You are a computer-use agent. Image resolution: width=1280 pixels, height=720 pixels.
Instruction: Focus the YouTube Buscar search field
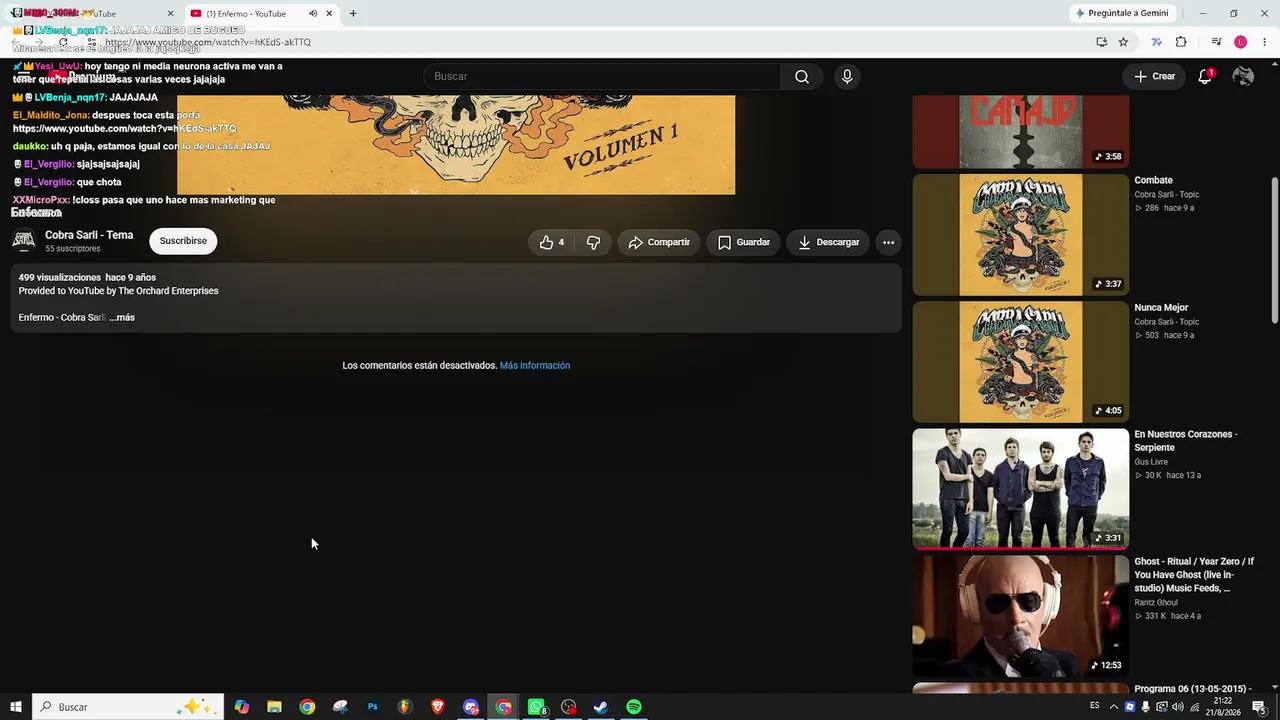603,77
